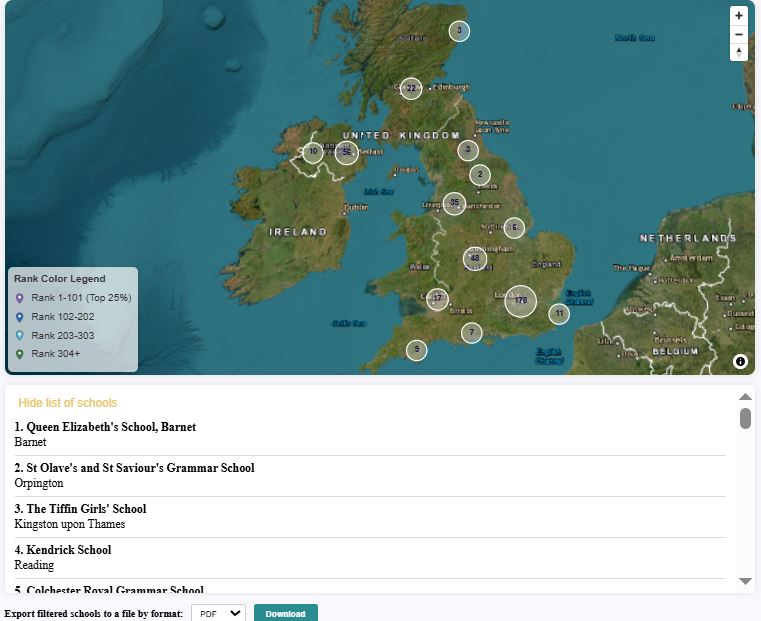Click the 'Dublin' city label on map
761x621 pixels.
tap(356, 207)
